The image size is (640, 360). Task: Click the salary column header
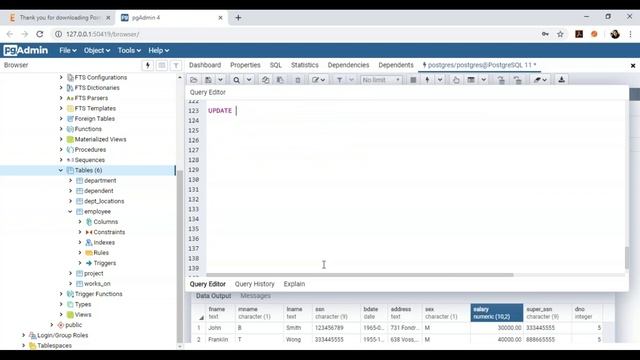(x=496, y=313)
